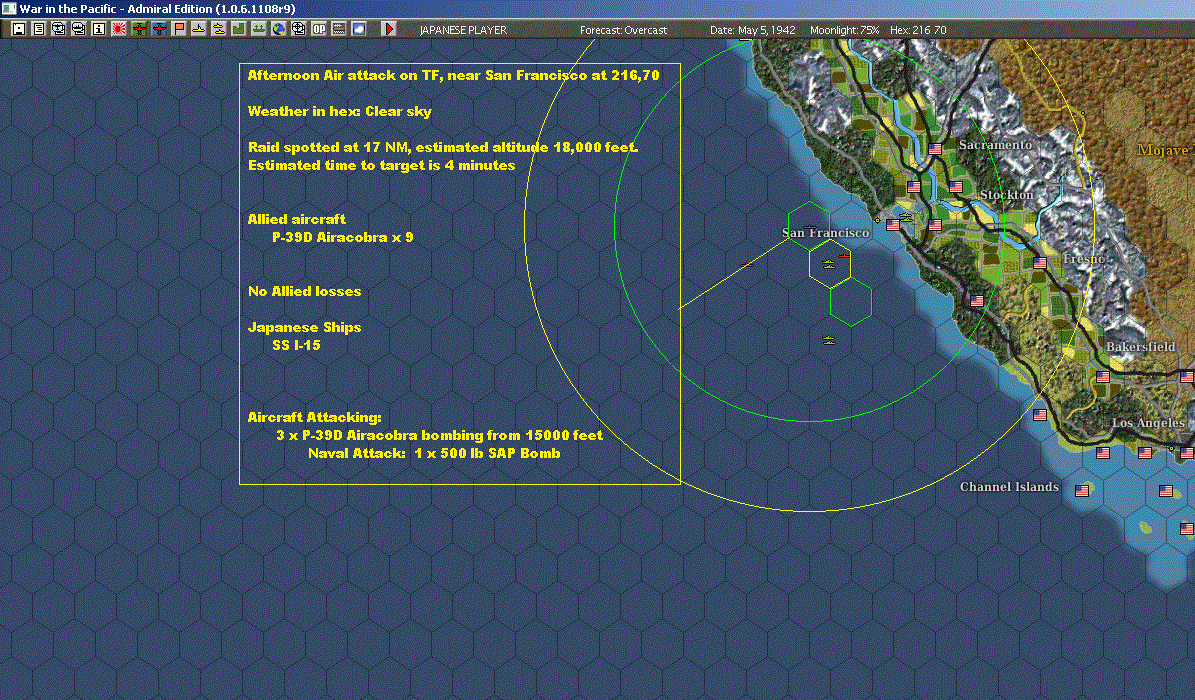The height and width of the screenshot is (700, 1195).
Task: Click the 'Weather in hex: Clear sky' line
Action: (340, 111)
